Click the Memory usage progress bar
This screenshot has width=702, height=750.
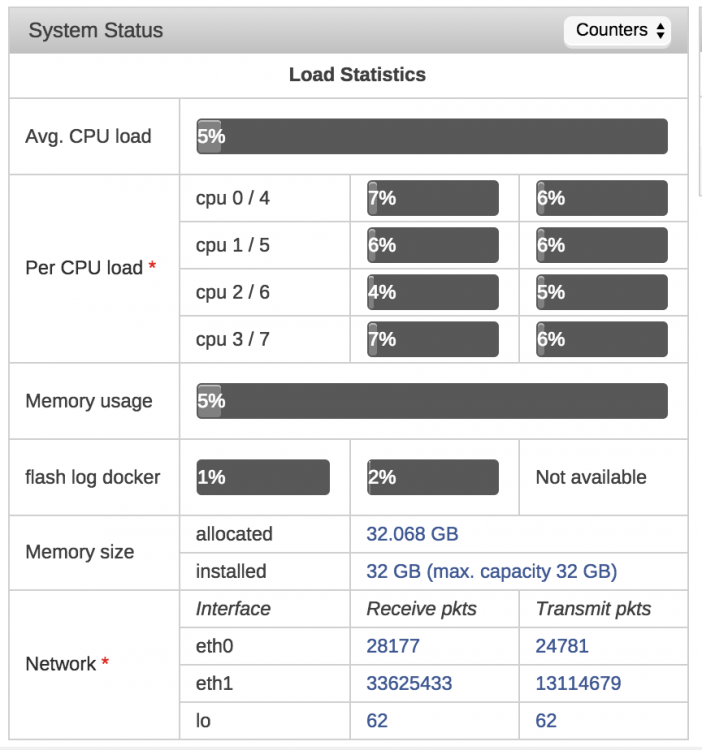[x=432, y=401]
